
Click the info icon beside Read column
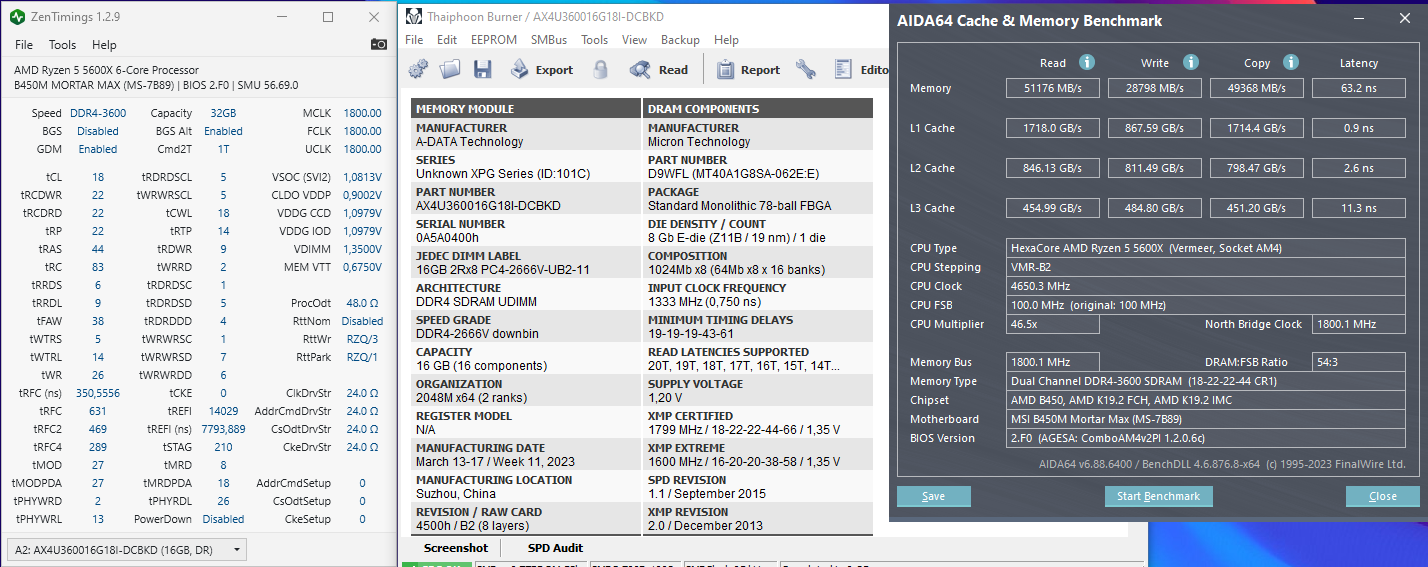(x=1086, y=62)
